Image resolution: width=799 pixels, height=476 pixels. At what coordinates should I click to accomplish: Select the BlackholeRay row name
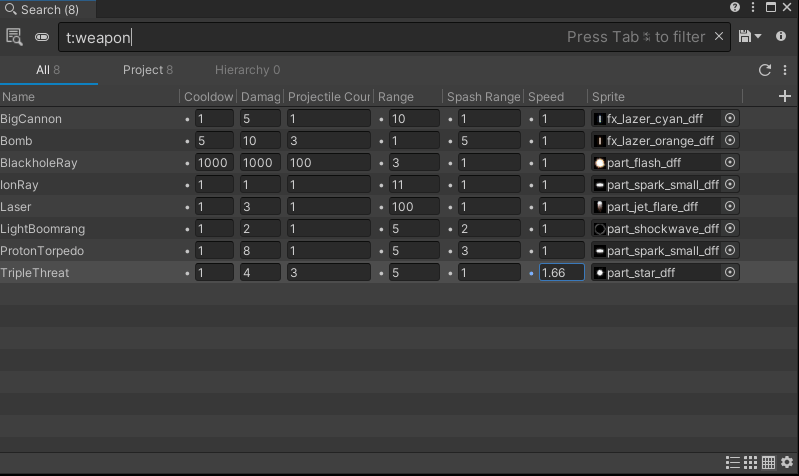[x=39, y=163]
